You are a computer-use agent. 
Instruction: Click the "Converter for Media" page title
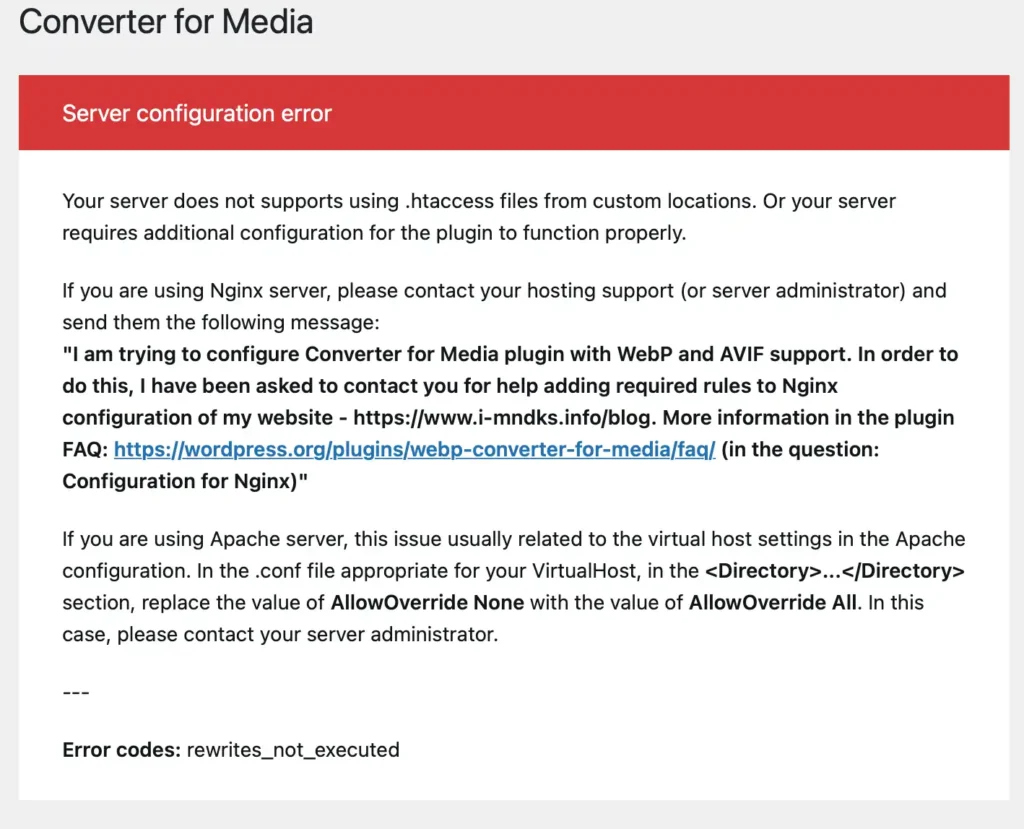166,21
